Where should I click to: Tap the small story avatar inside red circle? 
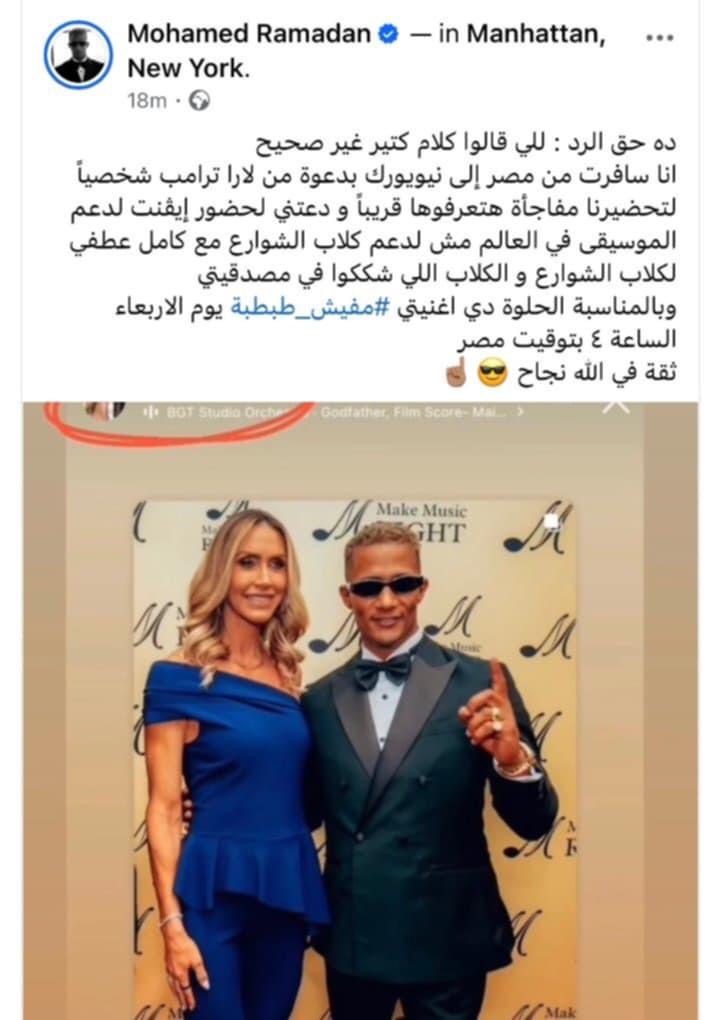pos(105,412)
